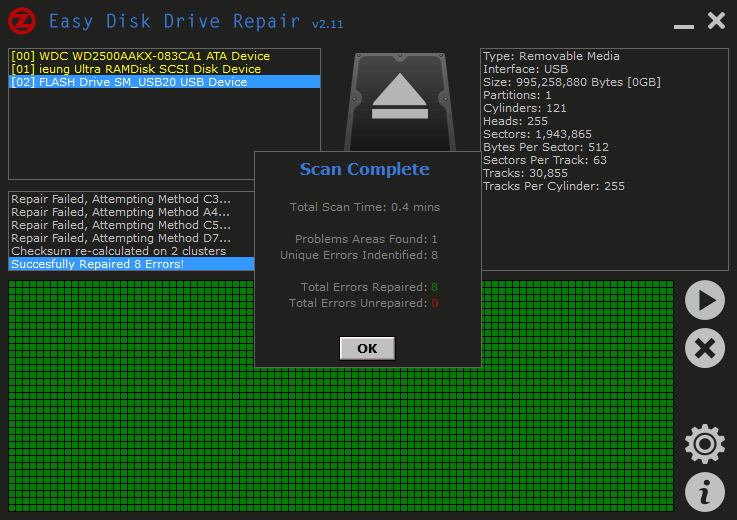Viewport: 737px width, 520px height.
Task: Click 'Tracks Per Cylinder: 255' info line
Action: pyautogui.click(x=554, y=186)
